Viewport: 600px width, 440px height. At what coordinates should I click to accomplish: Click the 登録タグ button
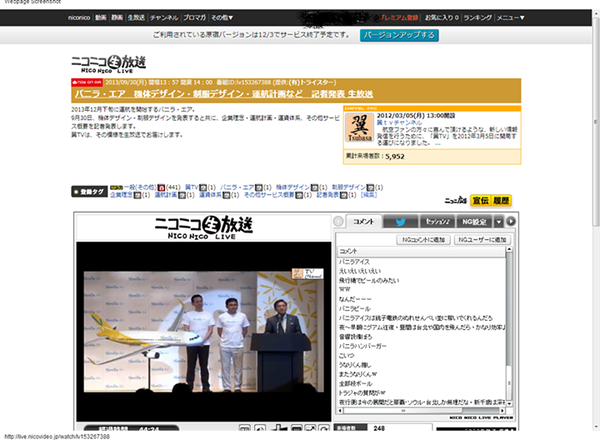point(89,192)
